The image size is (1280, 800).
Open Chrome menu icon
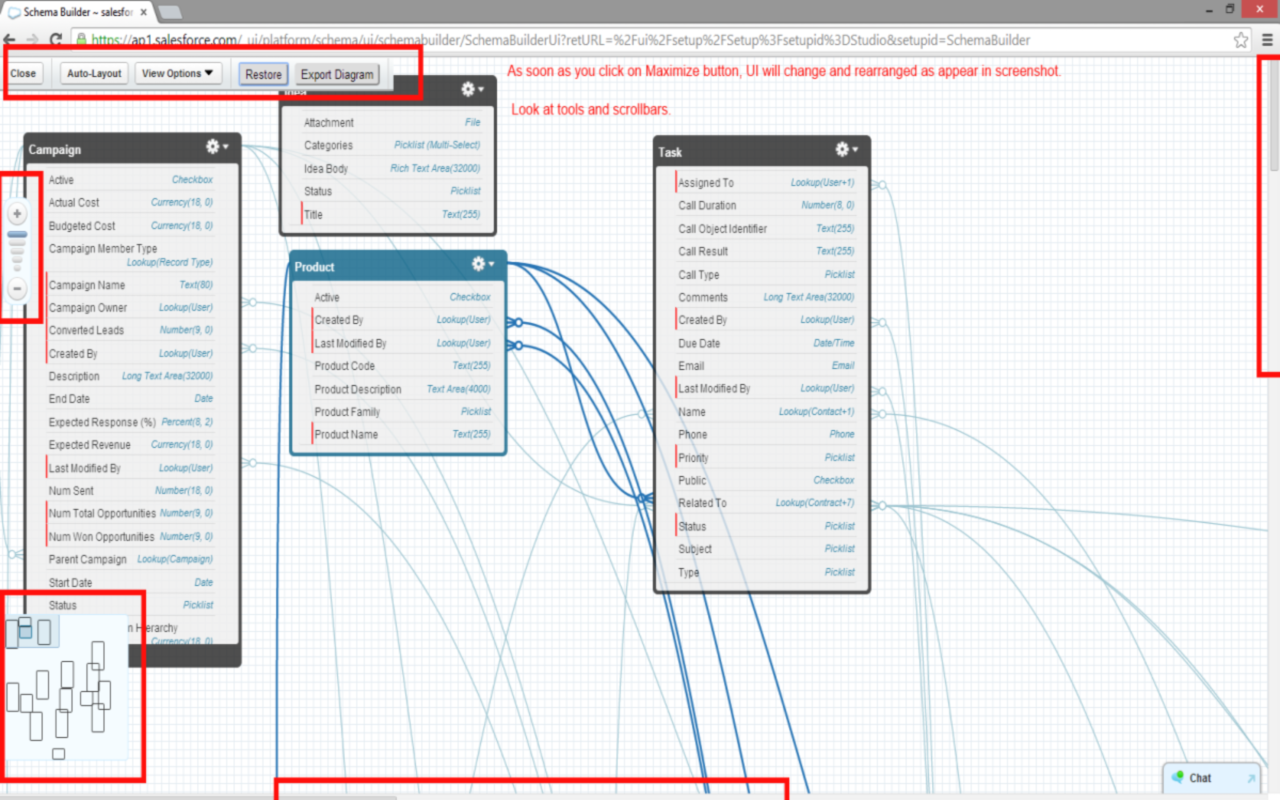pos(1267,40)
